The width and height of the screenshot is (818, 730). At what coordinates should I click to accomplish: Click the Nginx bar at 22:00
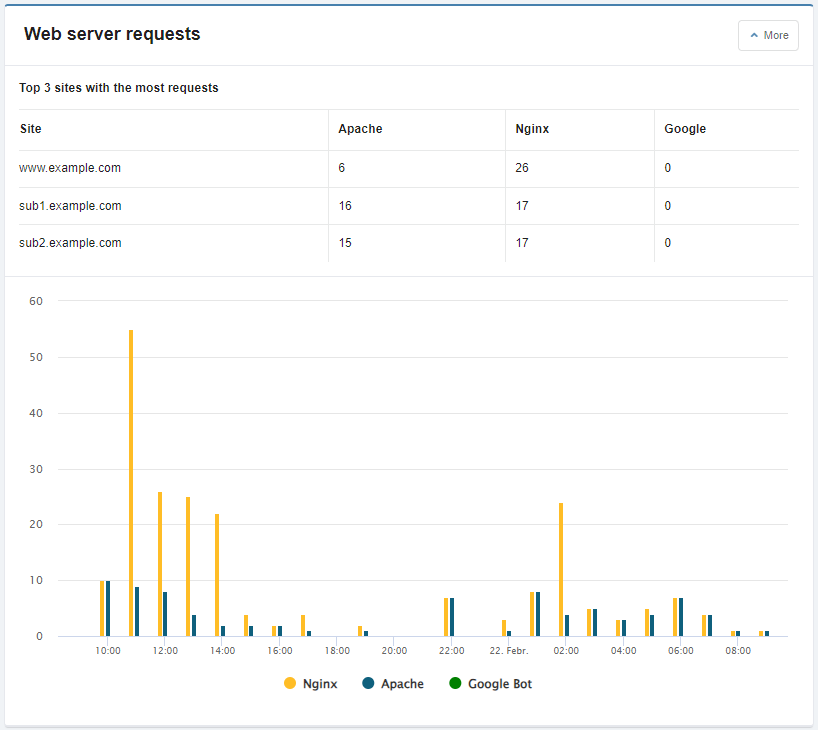click(x=446, y=617)
